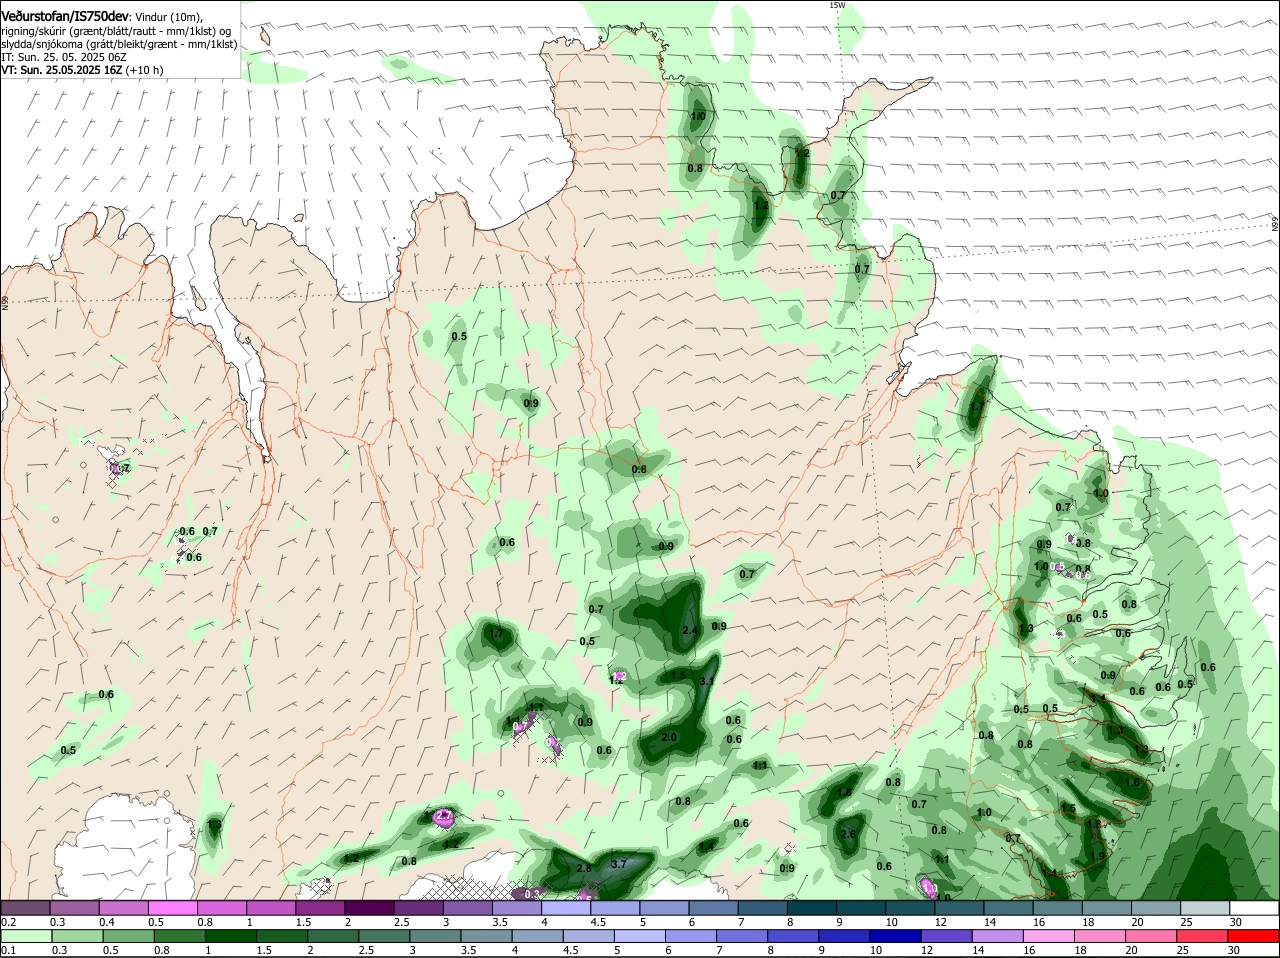This screenshot has height=958, width=1280.
Task: Click the 15W longitude label
Action: coord(837,5)
